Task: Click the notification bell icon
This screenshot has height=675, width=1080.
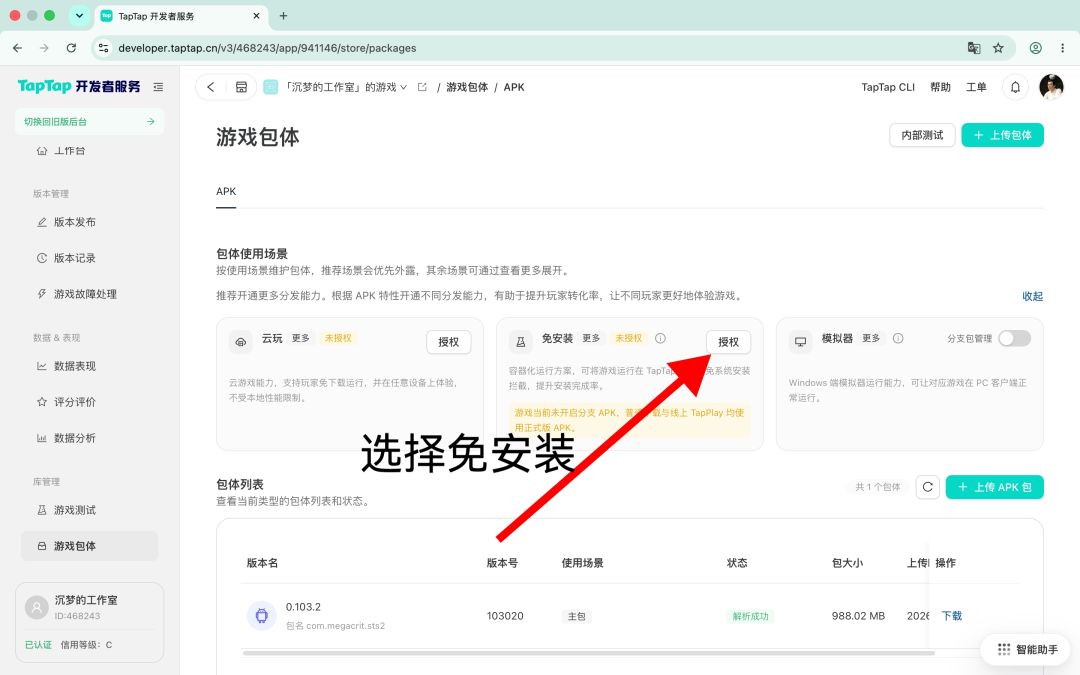Action: click(1015, 87)
